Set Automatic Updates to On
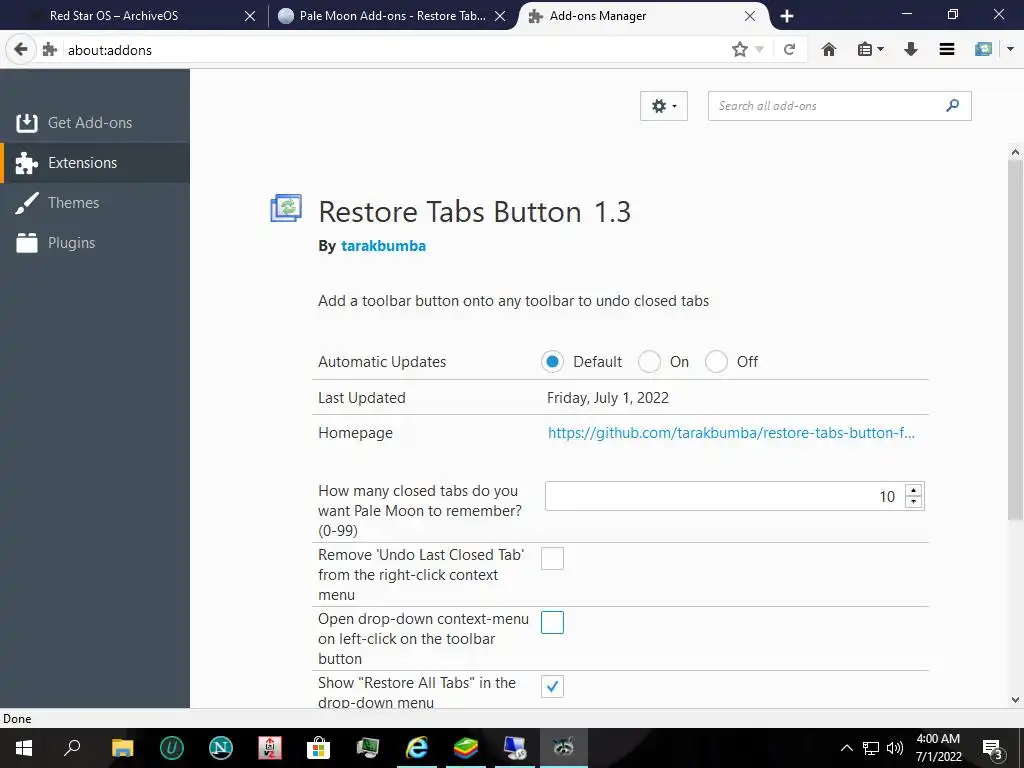Viewport: 1024px width, 768px height. (x=649, y=362)
